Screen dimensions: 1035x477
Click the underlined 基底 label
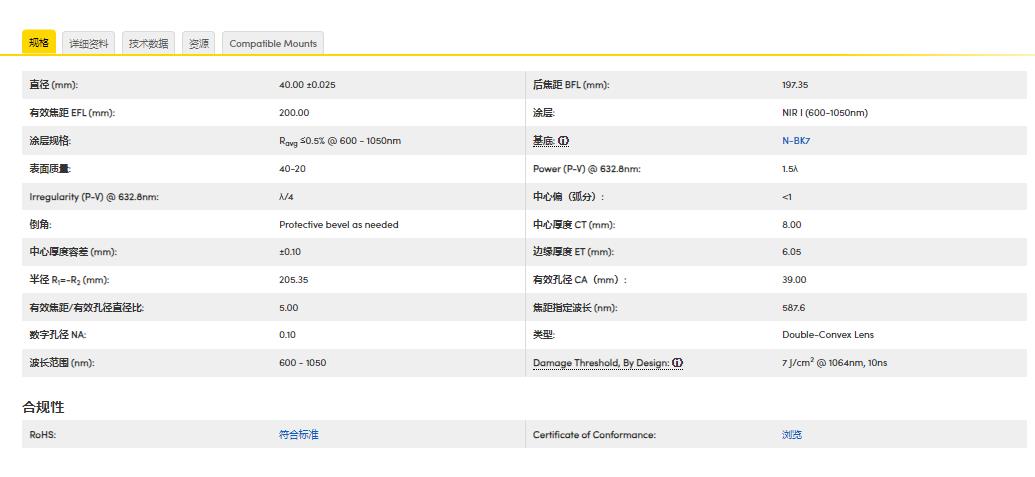tap(543, 141)
